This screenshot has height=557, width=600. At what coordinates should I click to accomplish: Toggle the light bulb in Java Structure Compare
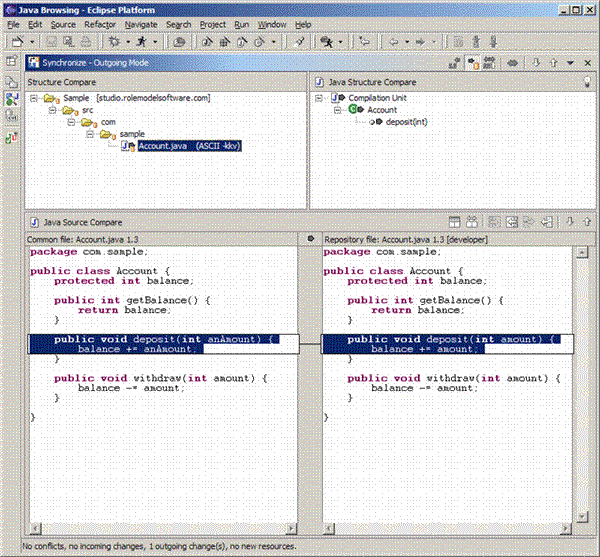pos(587,82)
